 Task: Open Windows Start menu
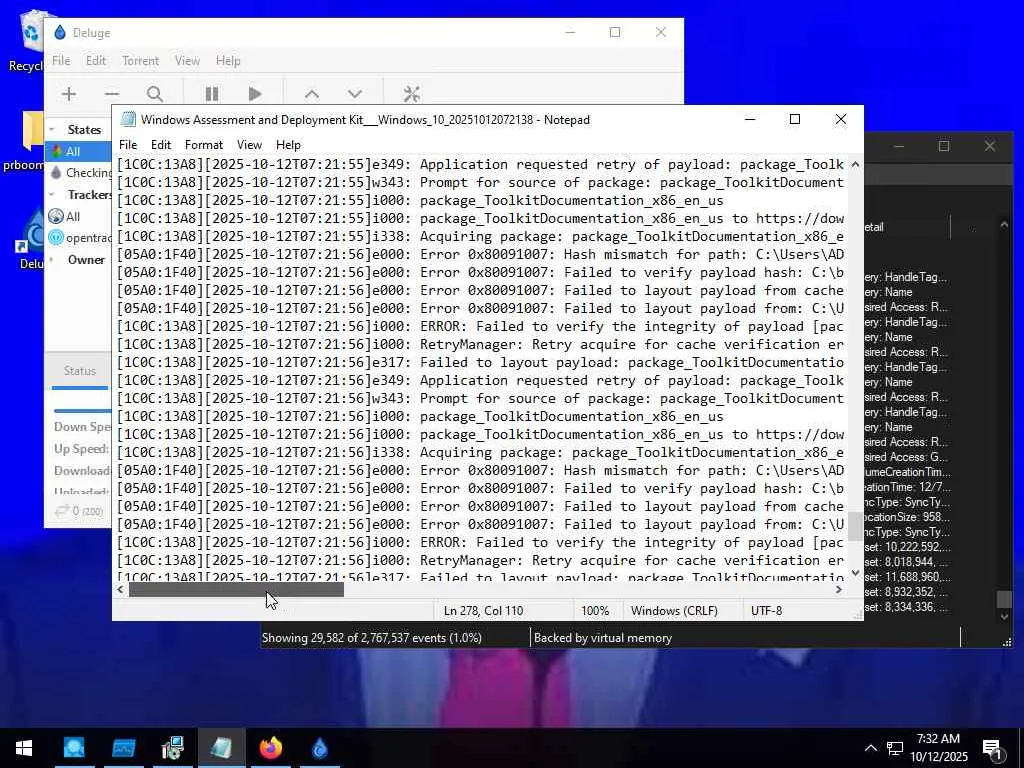tap(24, 748)
